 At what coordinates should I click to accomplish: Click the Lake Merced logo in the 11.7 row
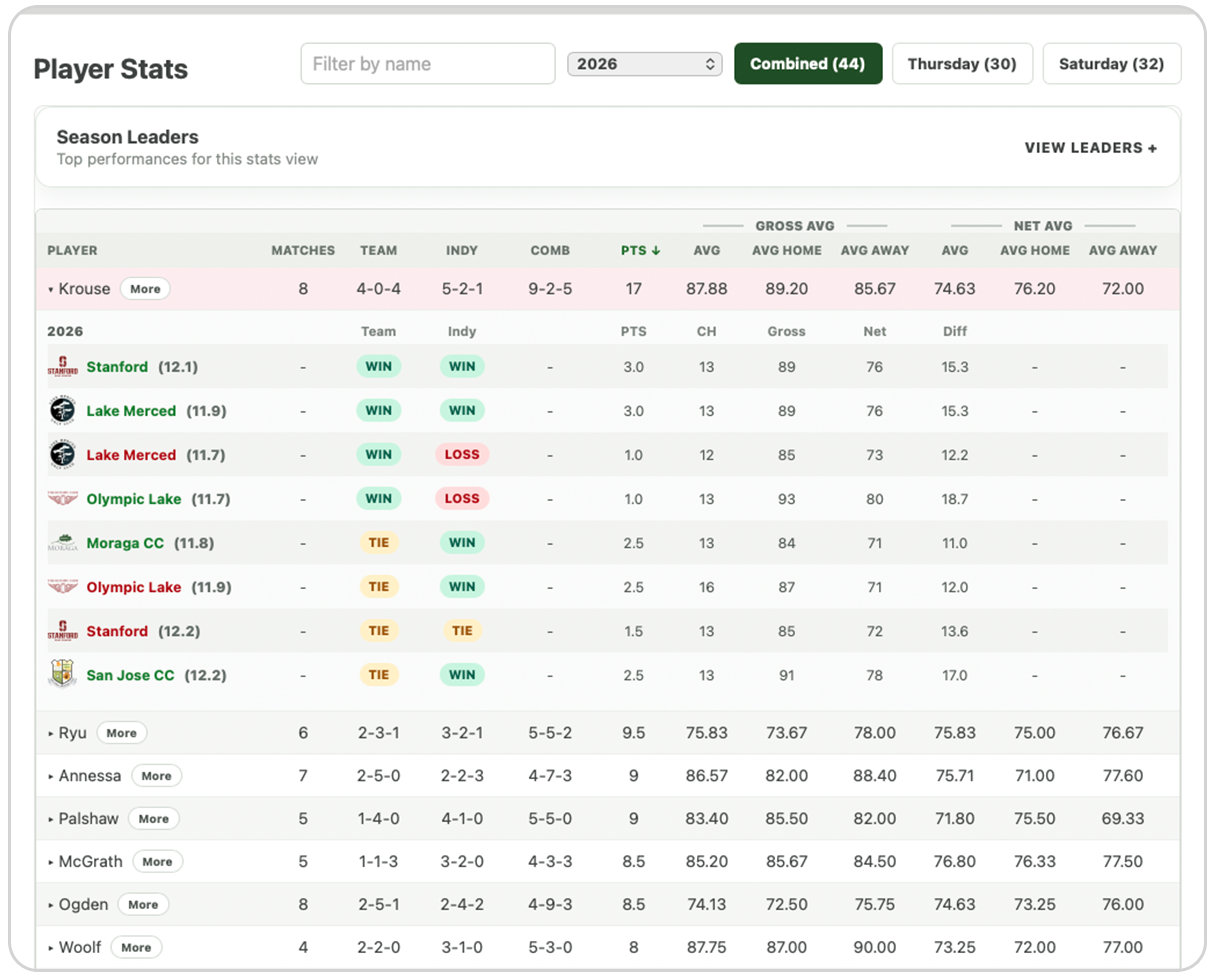click(63, 455)
